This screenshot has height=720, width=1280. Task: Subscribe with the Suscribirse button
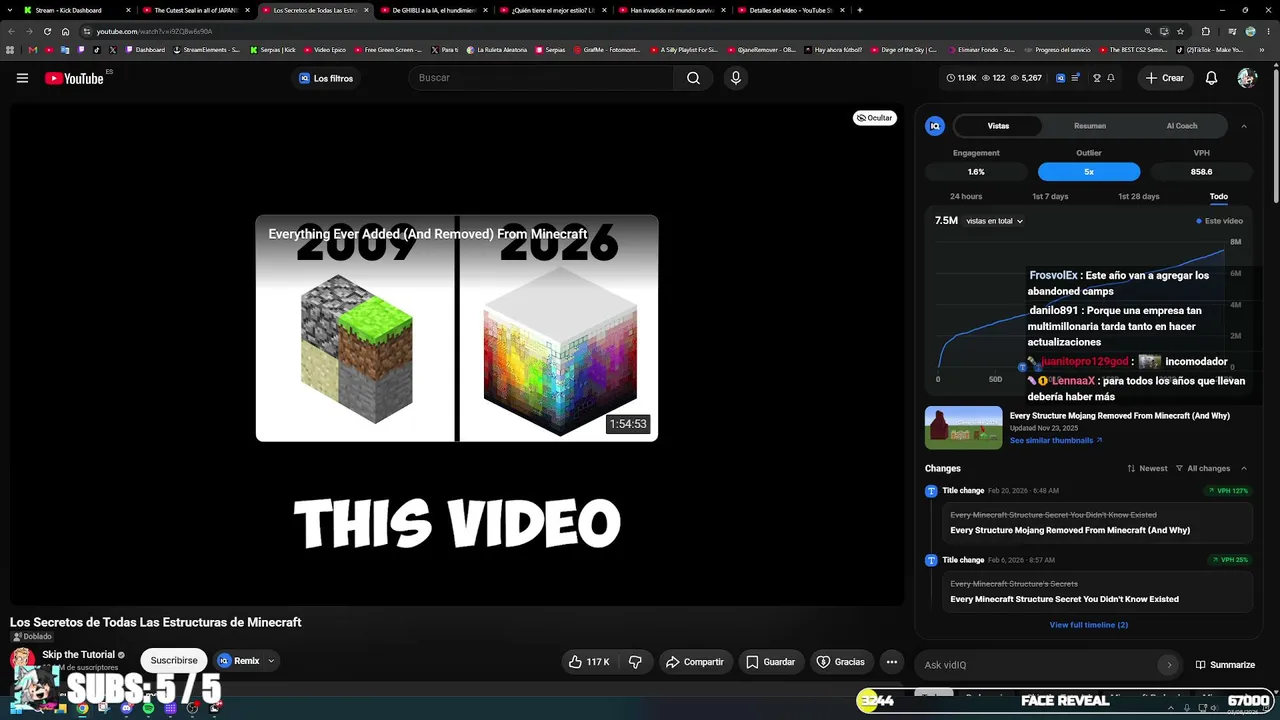tap(174, 661)
